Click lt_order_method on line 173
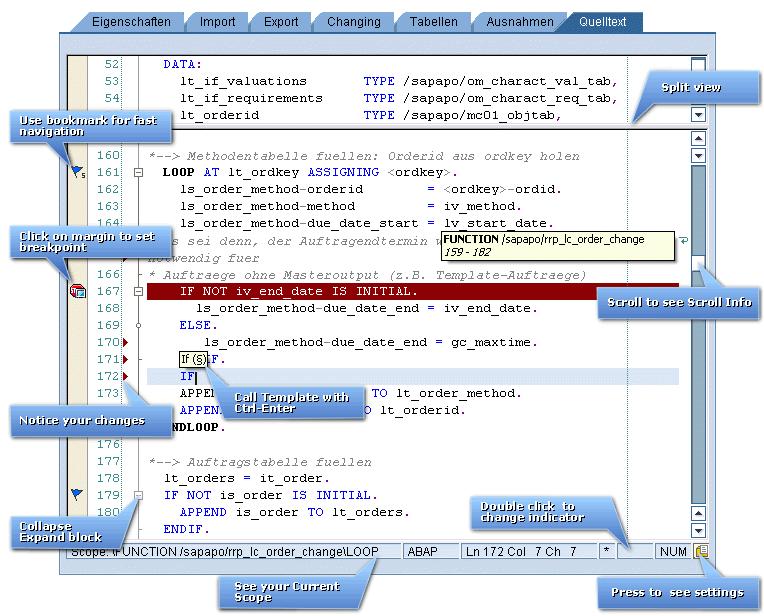The width and height of the screenshot is (764, 616). (458, 393)
